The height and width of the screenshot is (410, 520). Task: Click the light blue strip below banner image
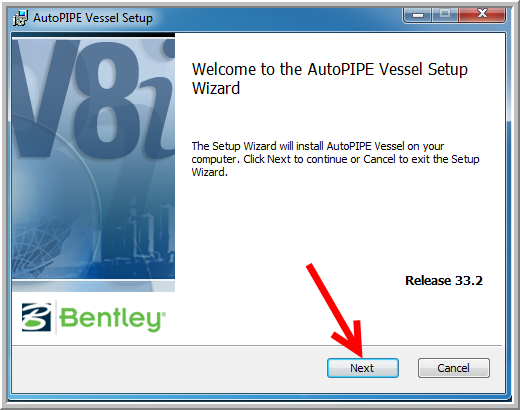[93, 286]
